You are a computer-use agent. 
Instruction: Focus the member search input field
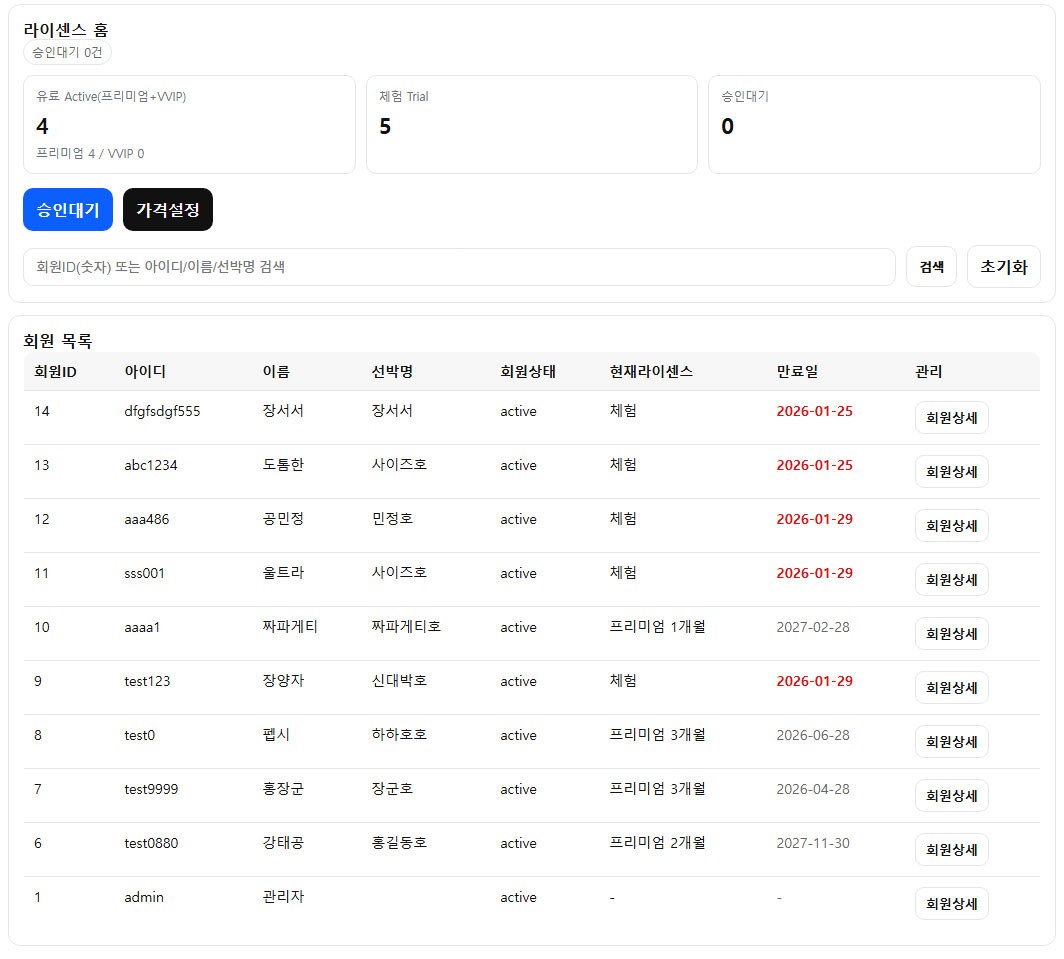459,267
